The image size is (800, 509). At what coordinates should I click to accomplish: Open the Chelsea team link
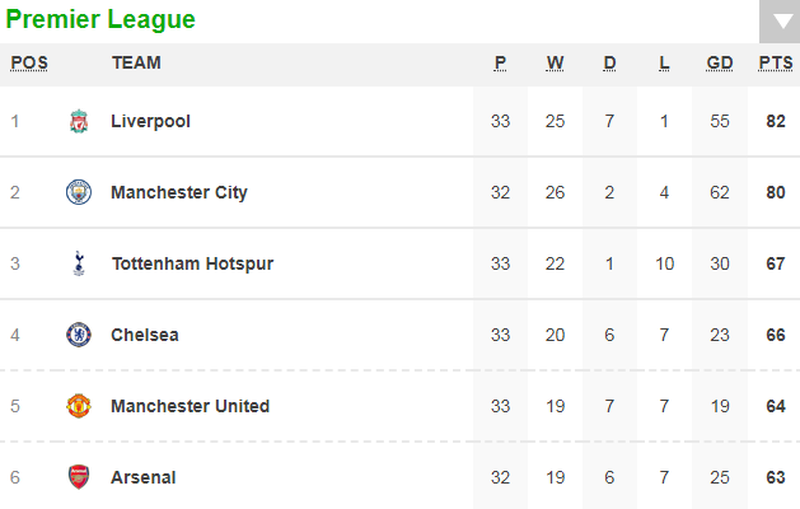(145, 335)
